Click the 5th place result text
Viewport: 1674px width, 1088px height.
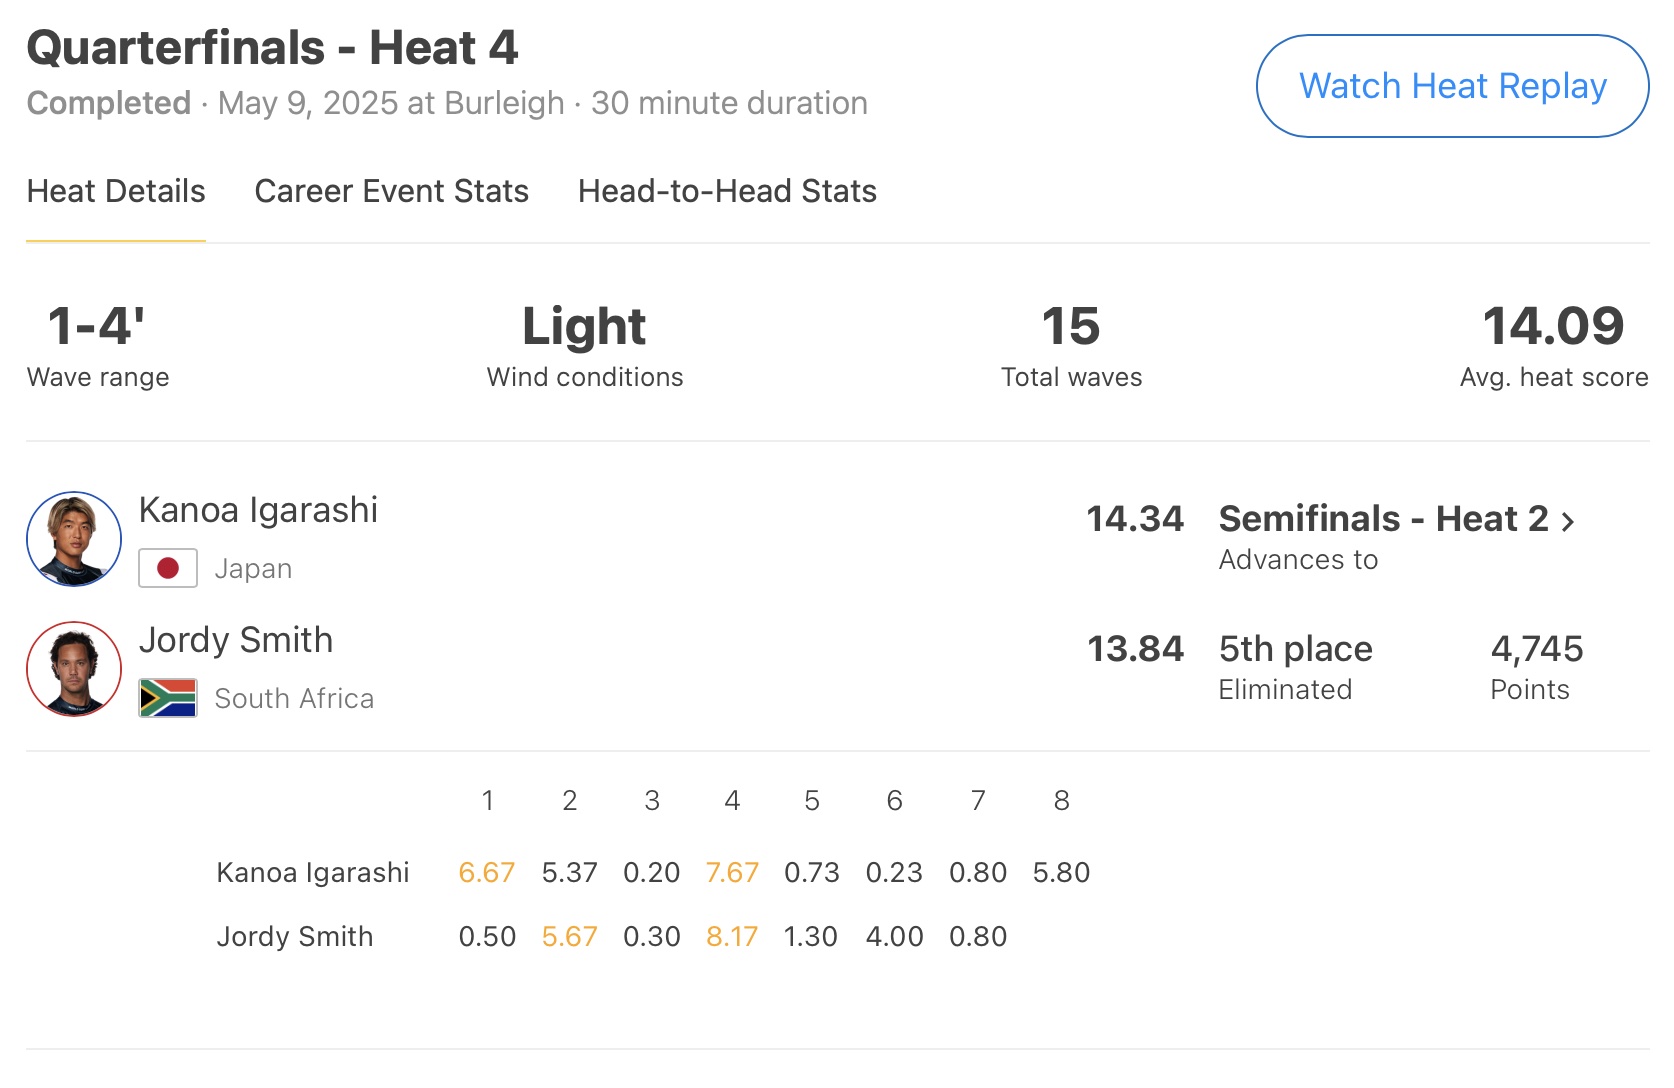1295,649
